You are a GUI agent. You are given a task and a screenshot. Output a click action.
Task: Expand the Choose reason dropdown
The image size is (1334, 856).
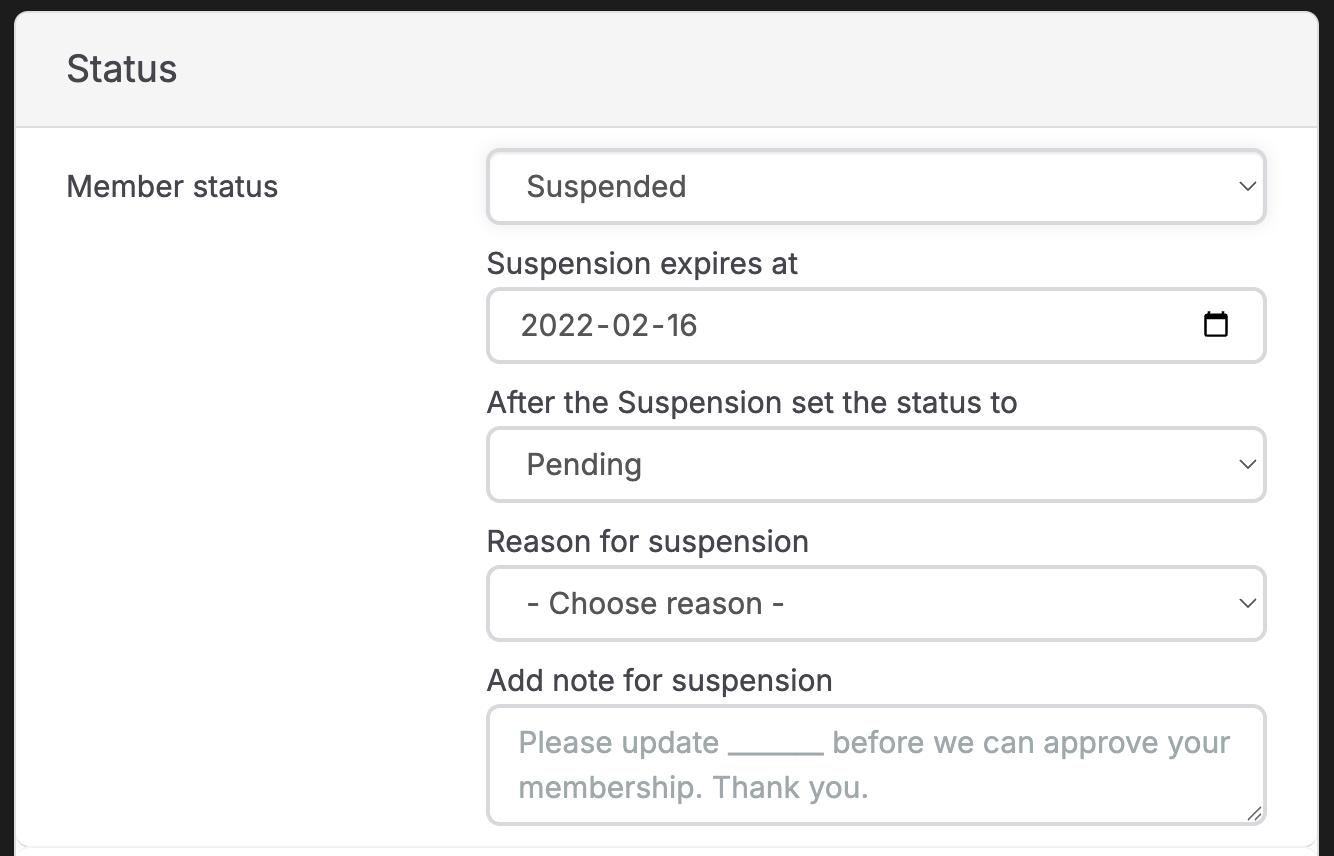875,604
